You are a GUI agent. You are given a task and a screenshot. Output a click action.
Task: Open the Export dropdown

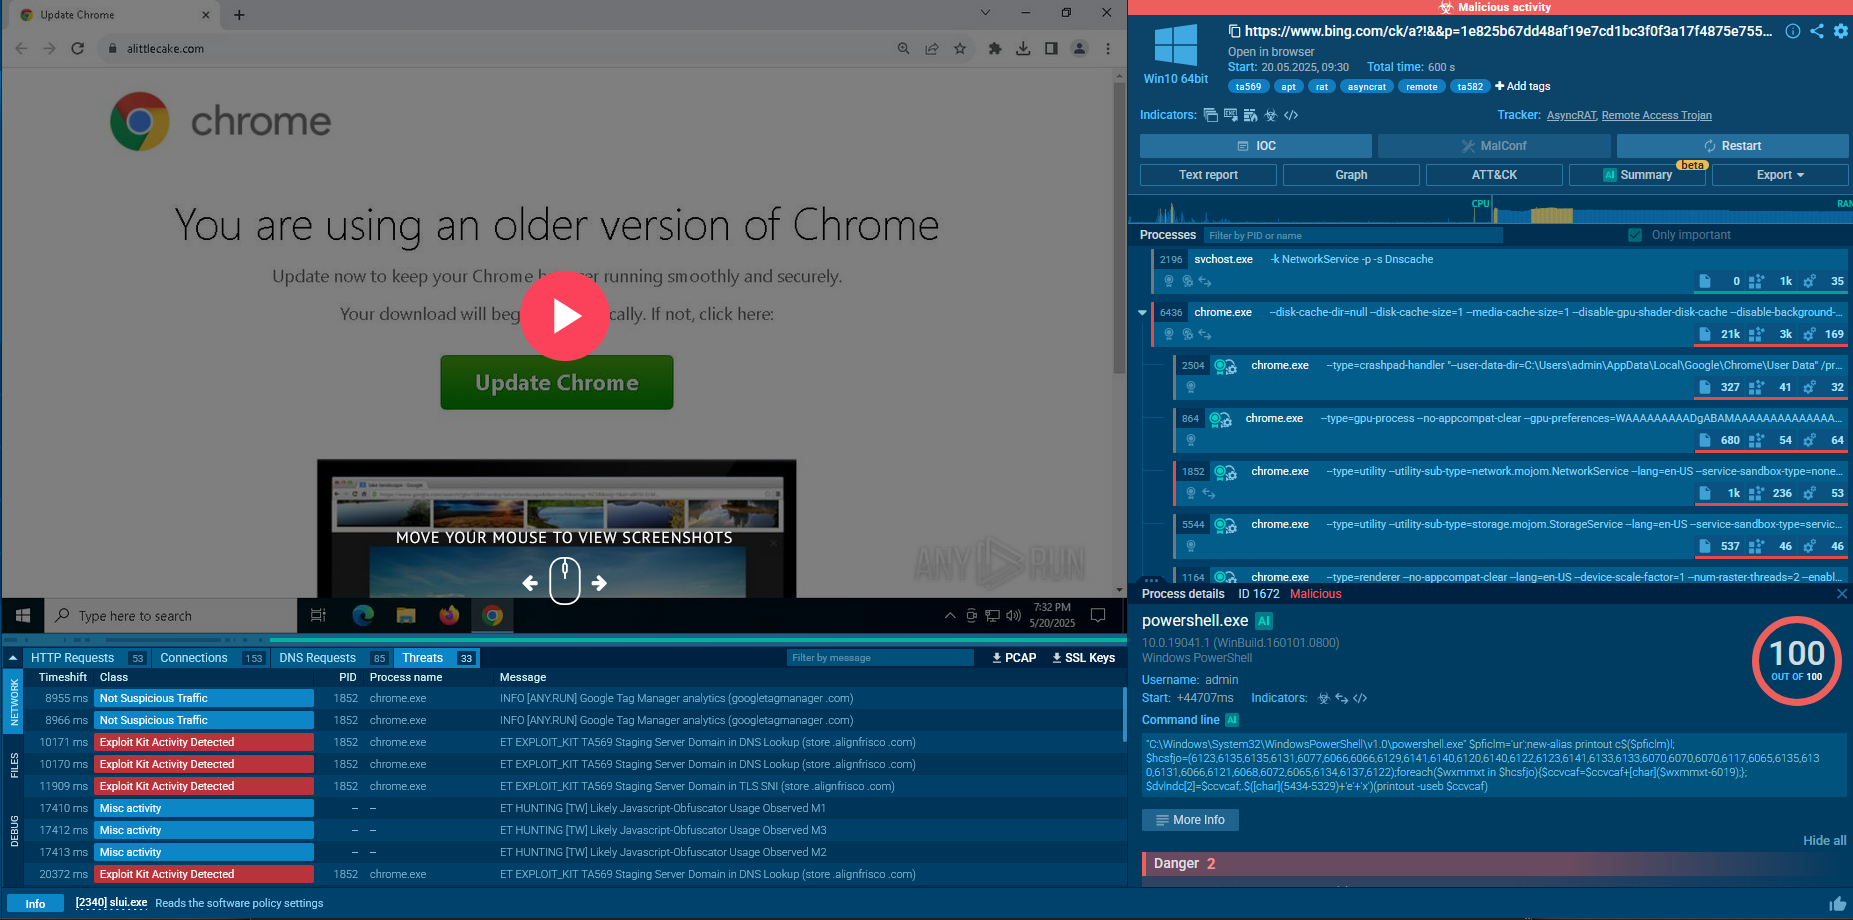coord(1780,175)
